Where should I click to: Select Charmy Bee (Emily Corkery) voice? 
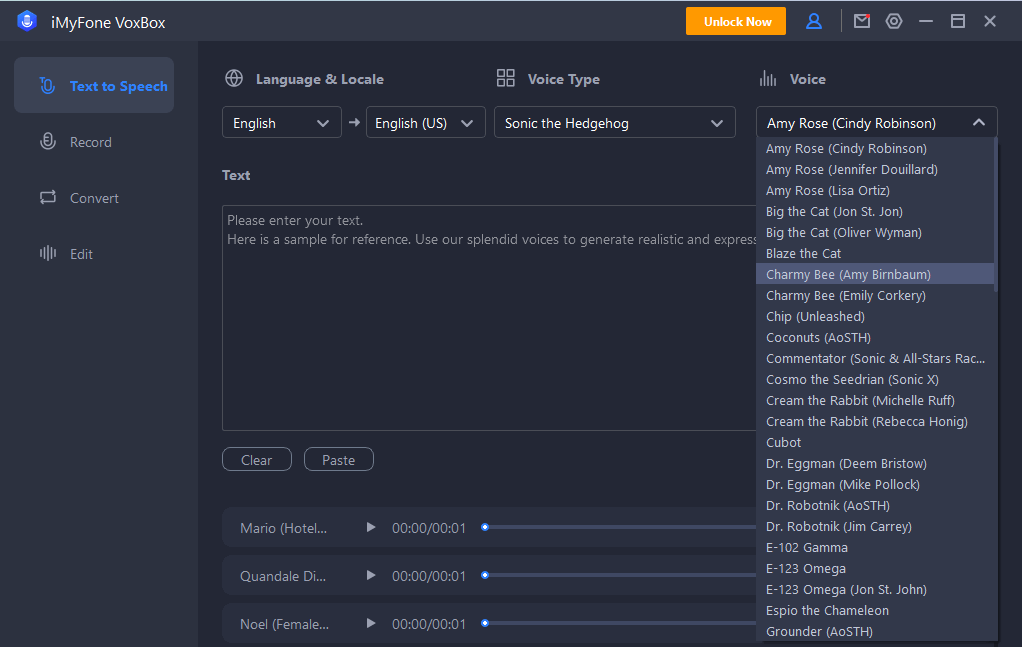coord(875,295)
